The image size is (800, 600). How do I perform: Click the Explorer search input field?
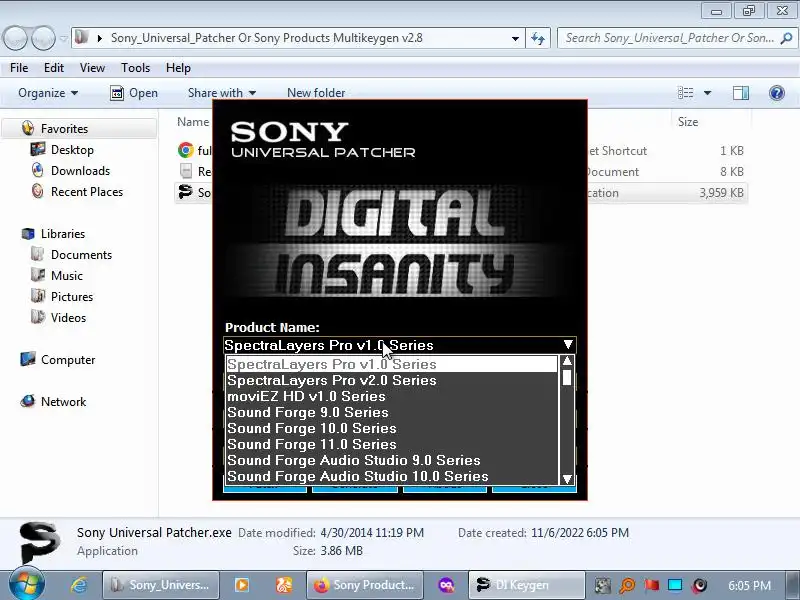[668, 38]
